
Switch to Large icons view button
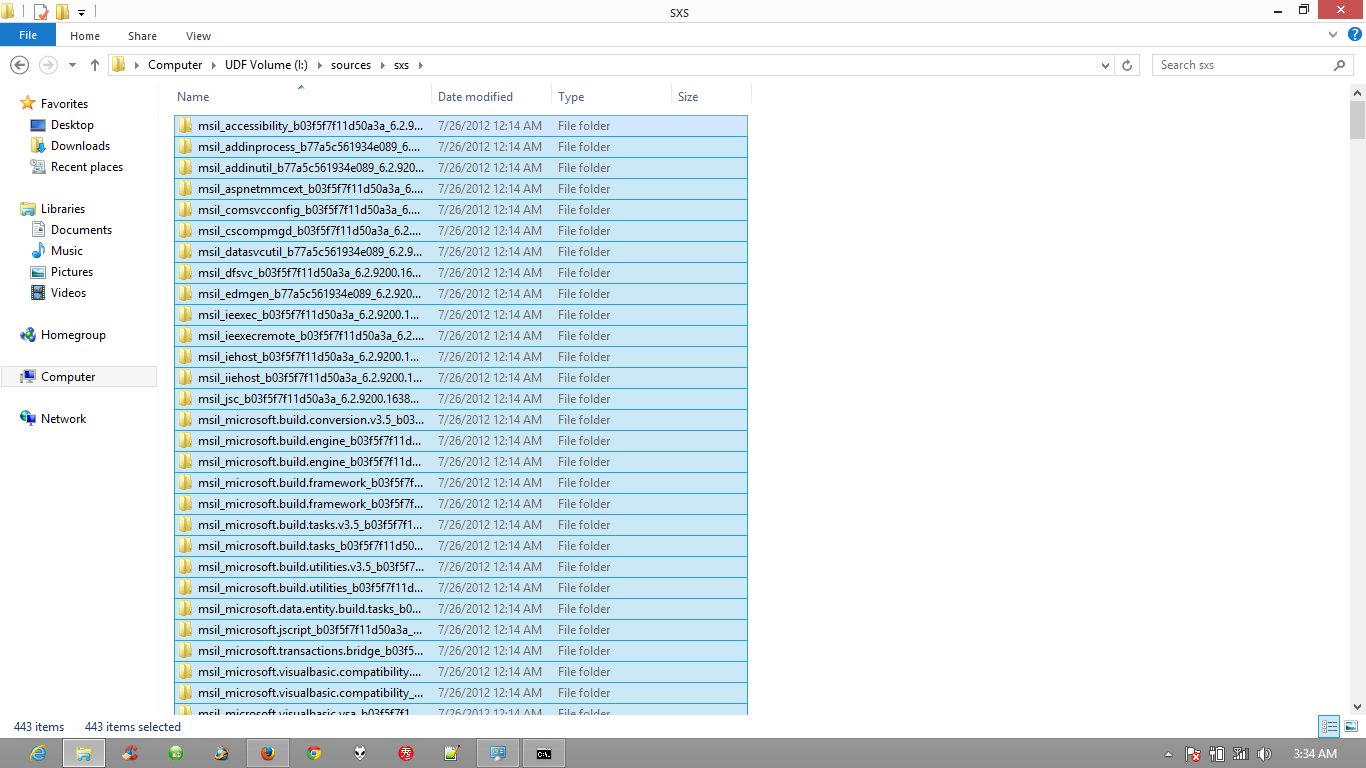pyautogui.click(x=1351, y=727)
